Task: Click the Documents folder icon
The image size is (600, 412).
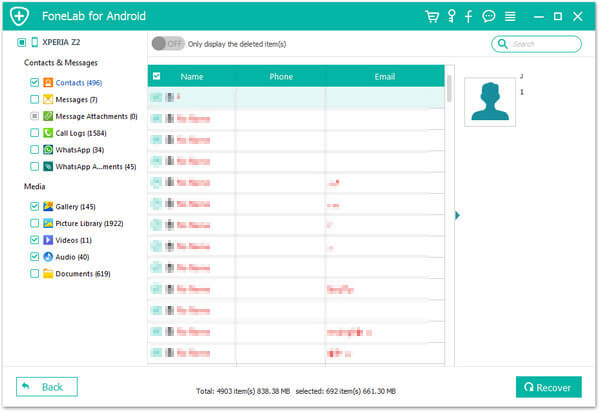Action: click(48, 273)
